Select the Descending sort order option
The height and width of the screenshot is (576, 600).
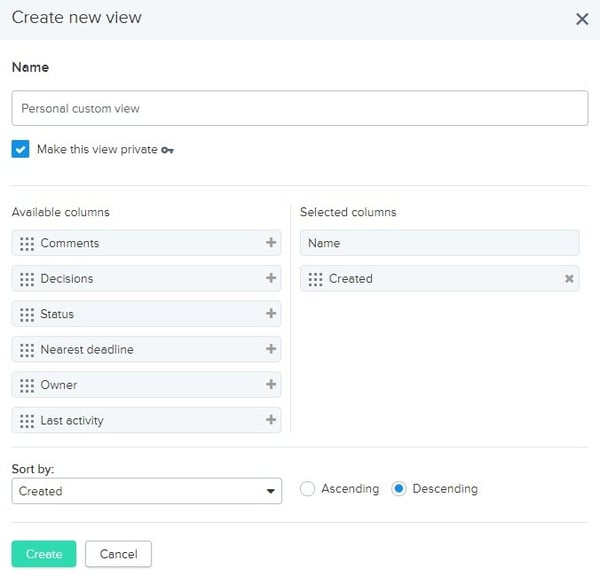coord(399,489)
